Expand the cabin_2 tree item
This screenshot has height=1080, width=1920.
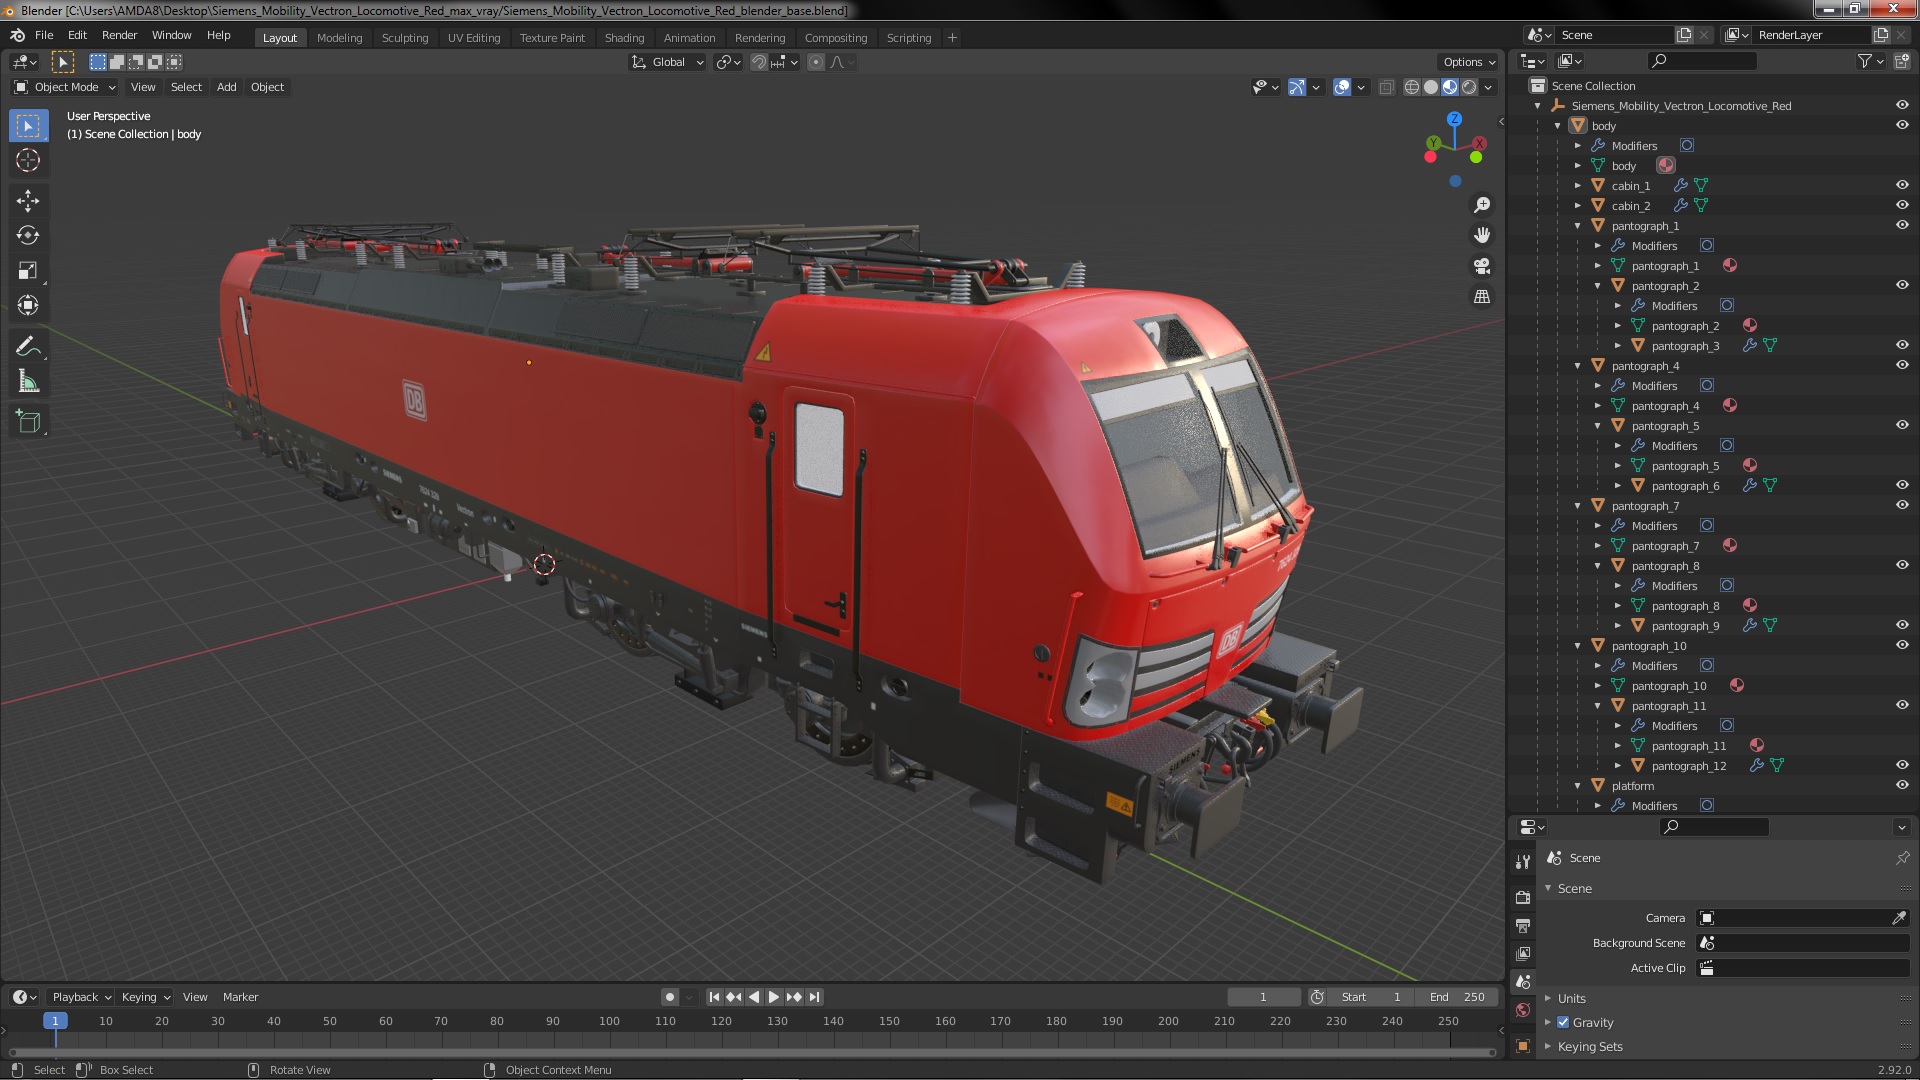1578,206
